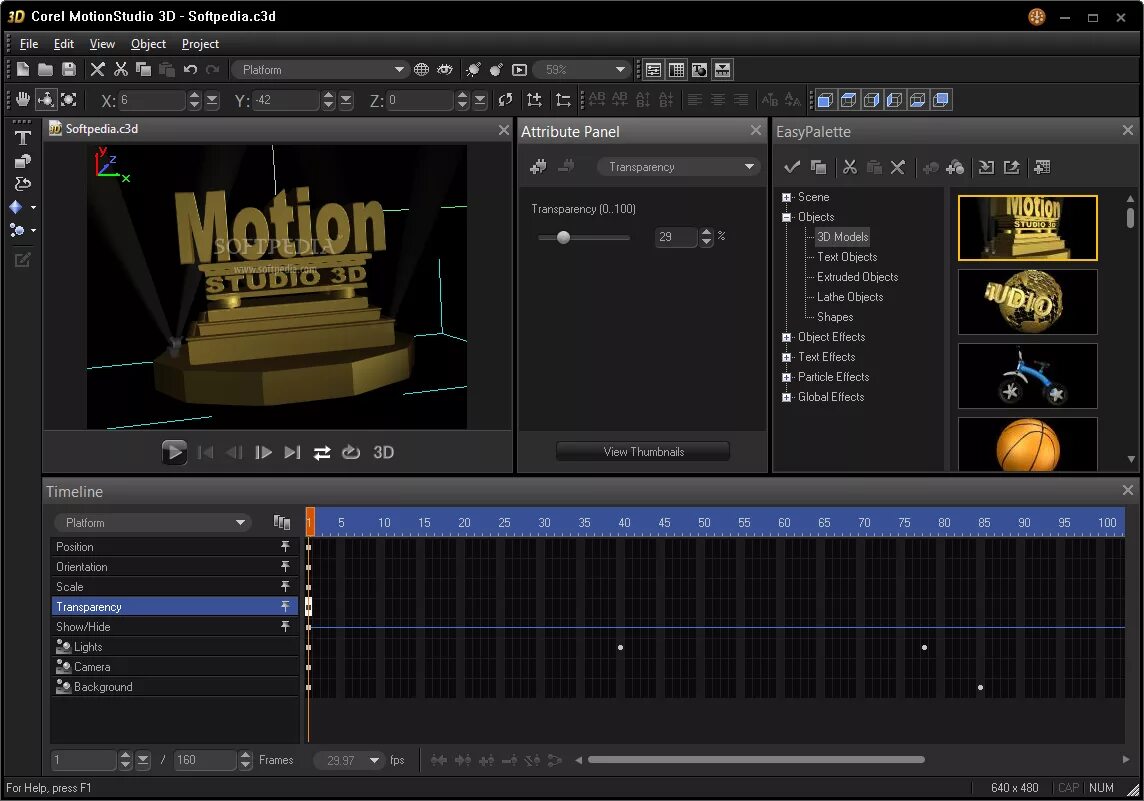The image size is (1144, 801).
Task: Open the Project menu
Action: coord(200,44)
